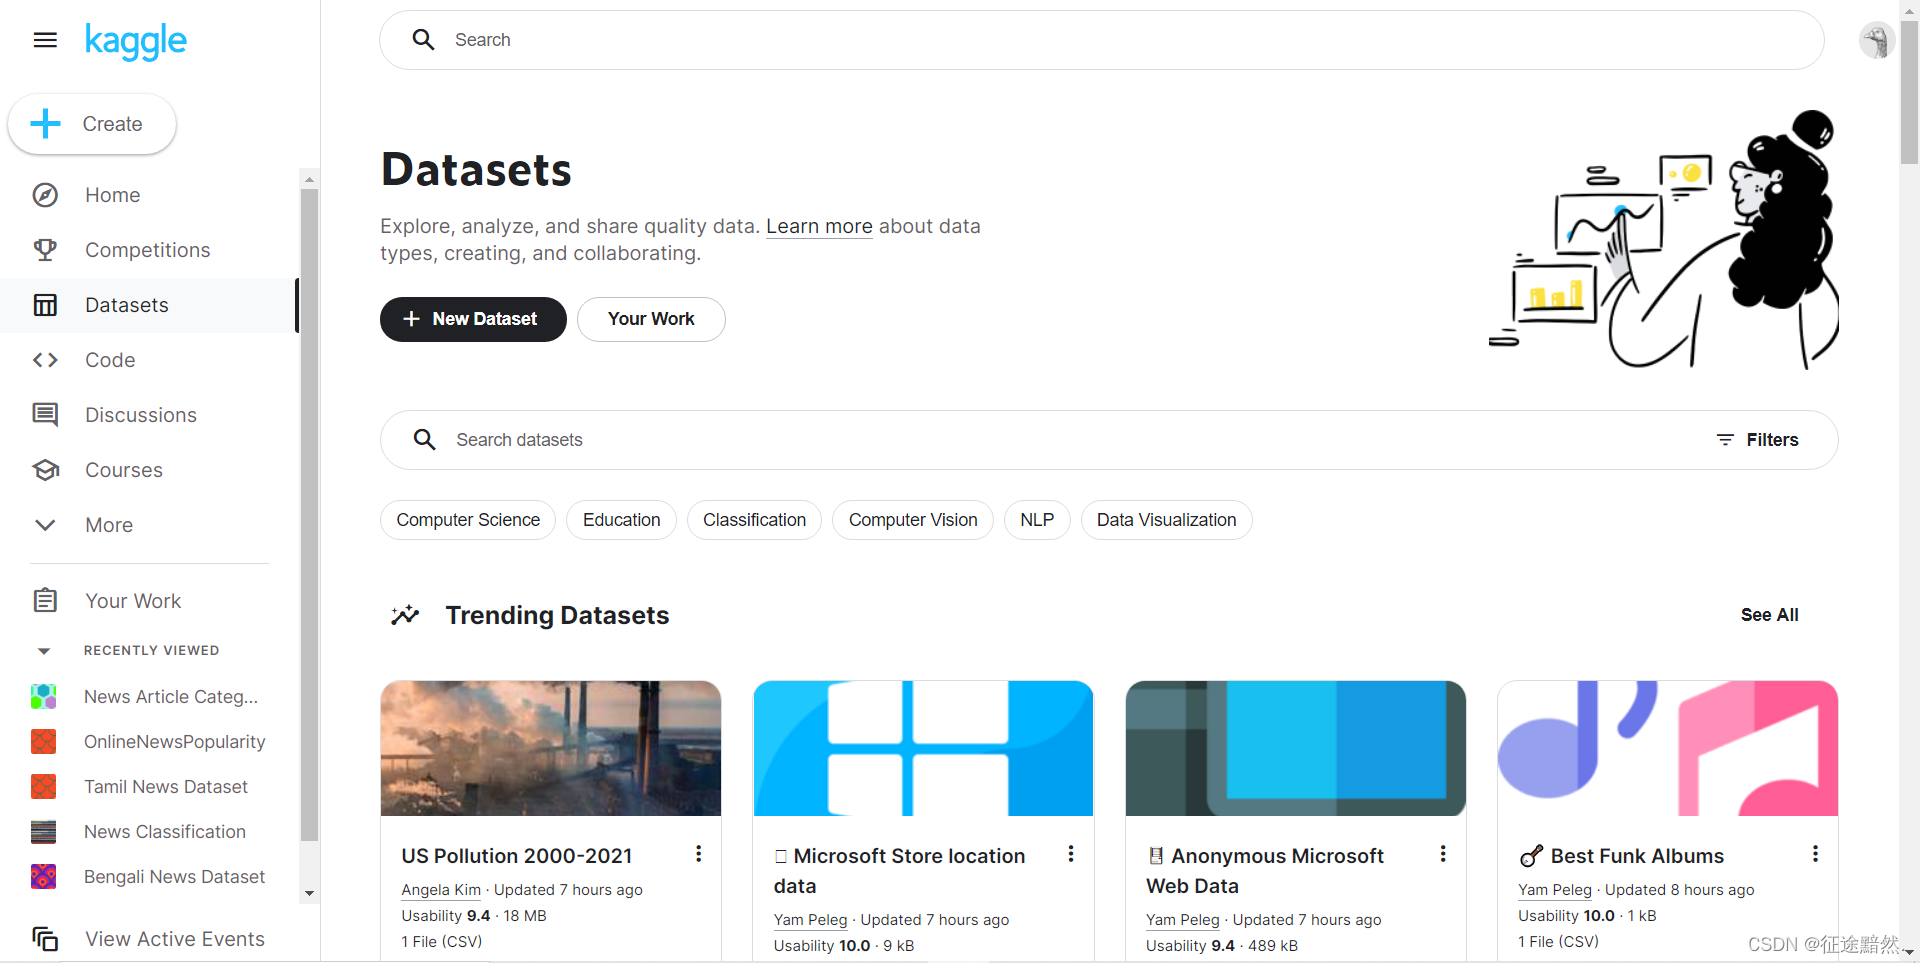Image resolution: width=1920 pixels, height=964 pixels.
Task: Click the Discussions chat icon
Action: pos(45,415)
